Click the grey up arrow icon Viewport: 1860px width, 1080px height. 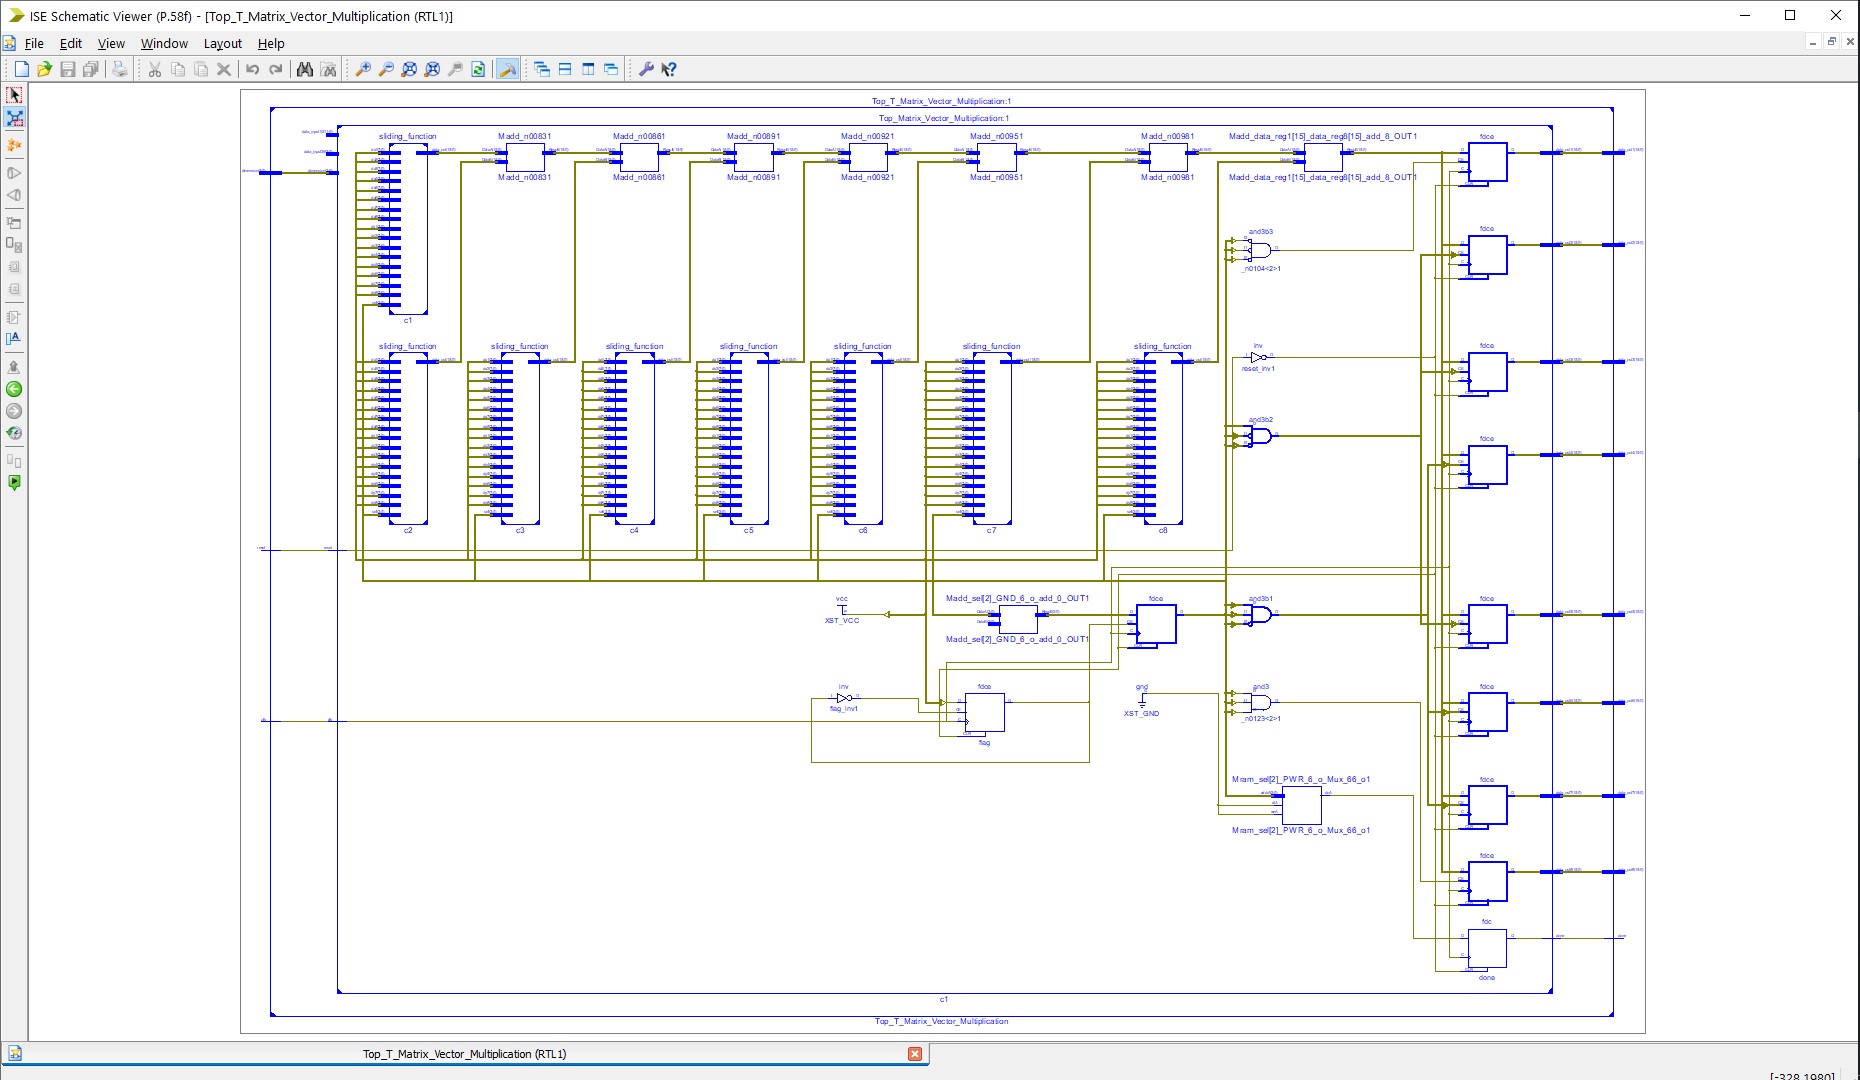14,367
